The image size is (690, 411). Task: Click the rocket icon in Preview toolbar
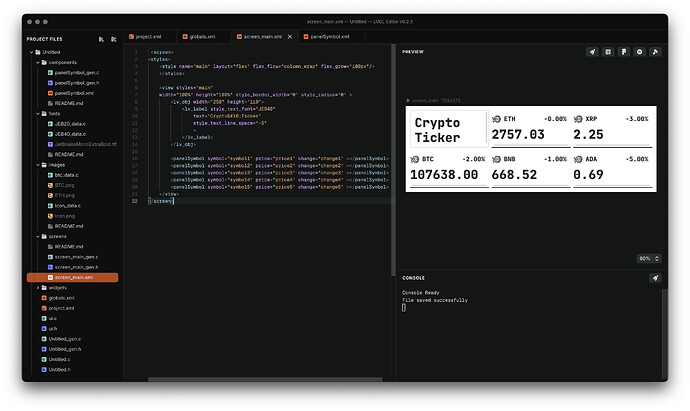[x=592, y=52]
